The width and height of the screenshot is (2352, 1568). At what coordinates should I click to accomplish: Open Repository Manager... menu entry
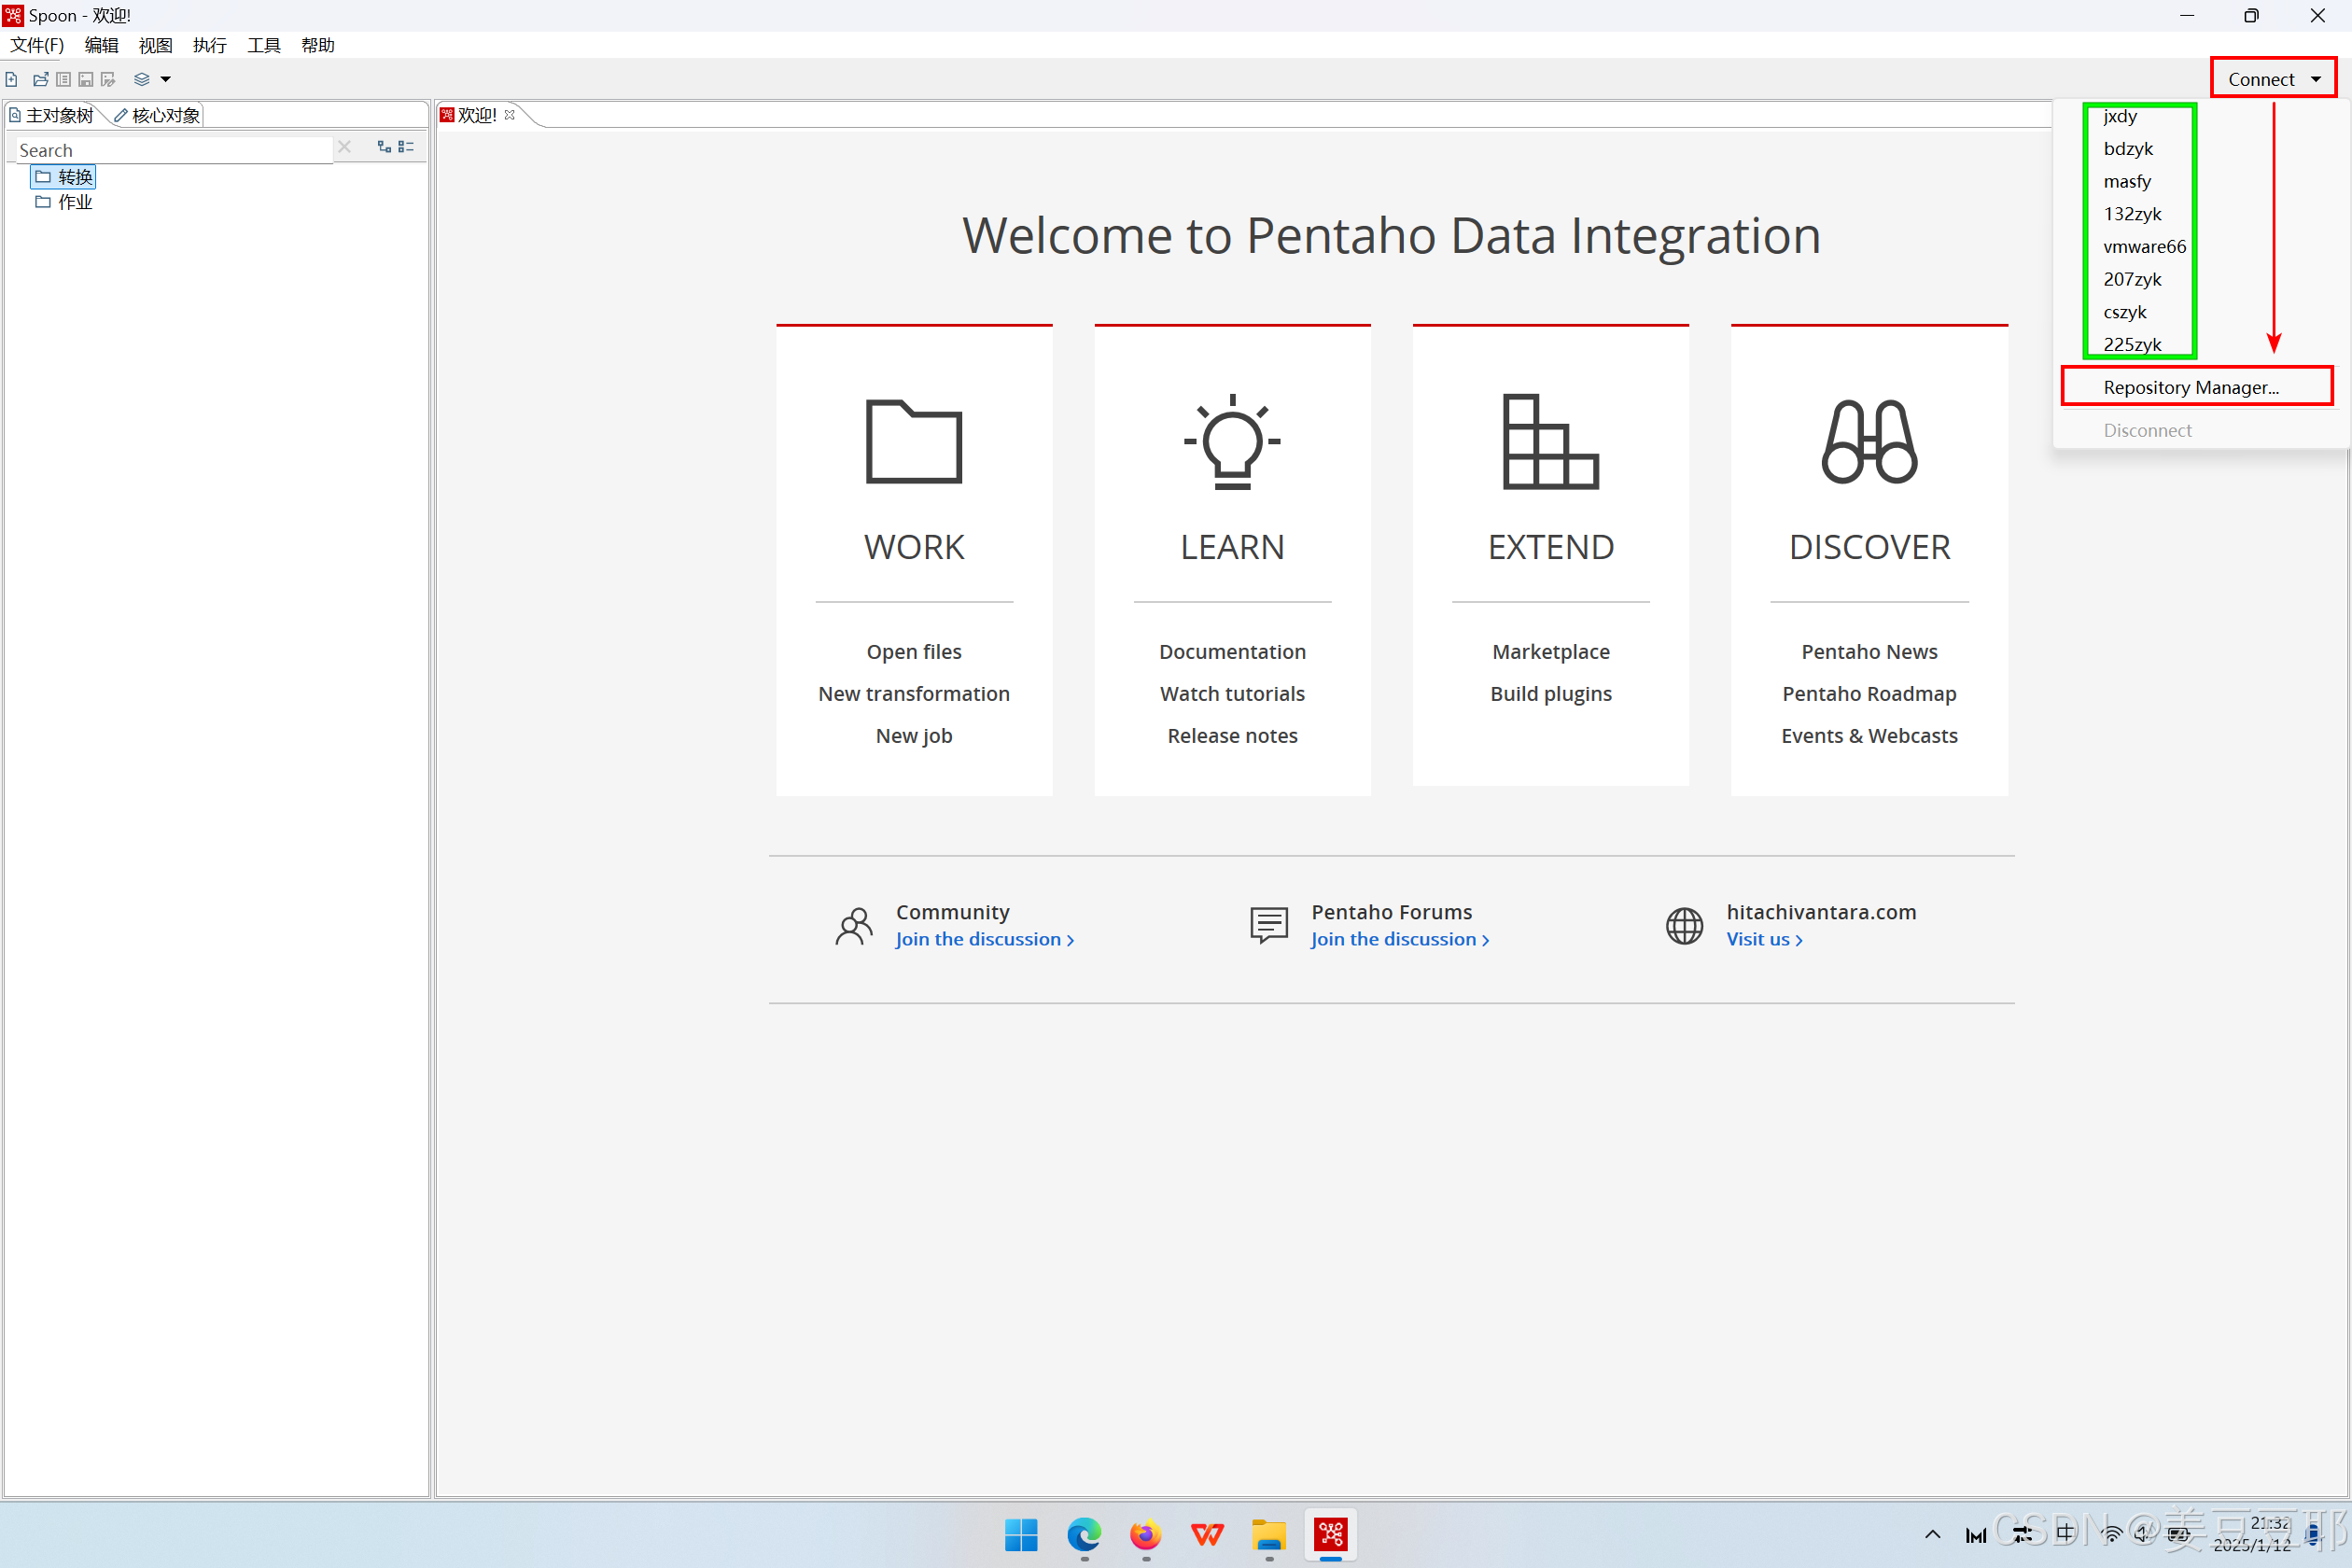[x=2190, y=387]
